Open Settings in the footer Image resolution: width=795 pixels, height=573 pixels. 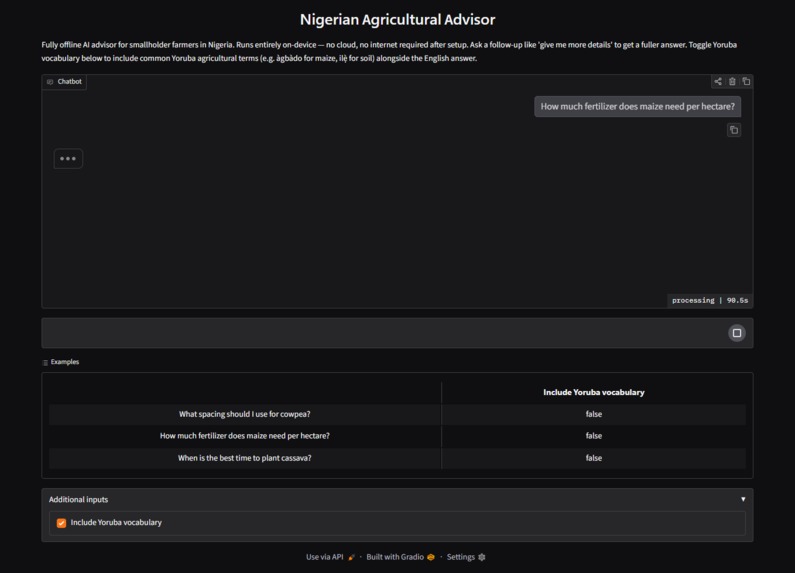pos(466,557)
